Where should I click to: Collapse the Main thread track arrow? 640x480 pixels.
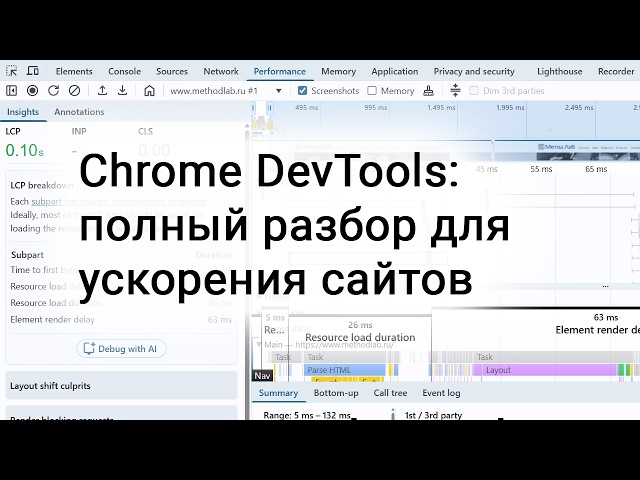[x=259, y=345]
